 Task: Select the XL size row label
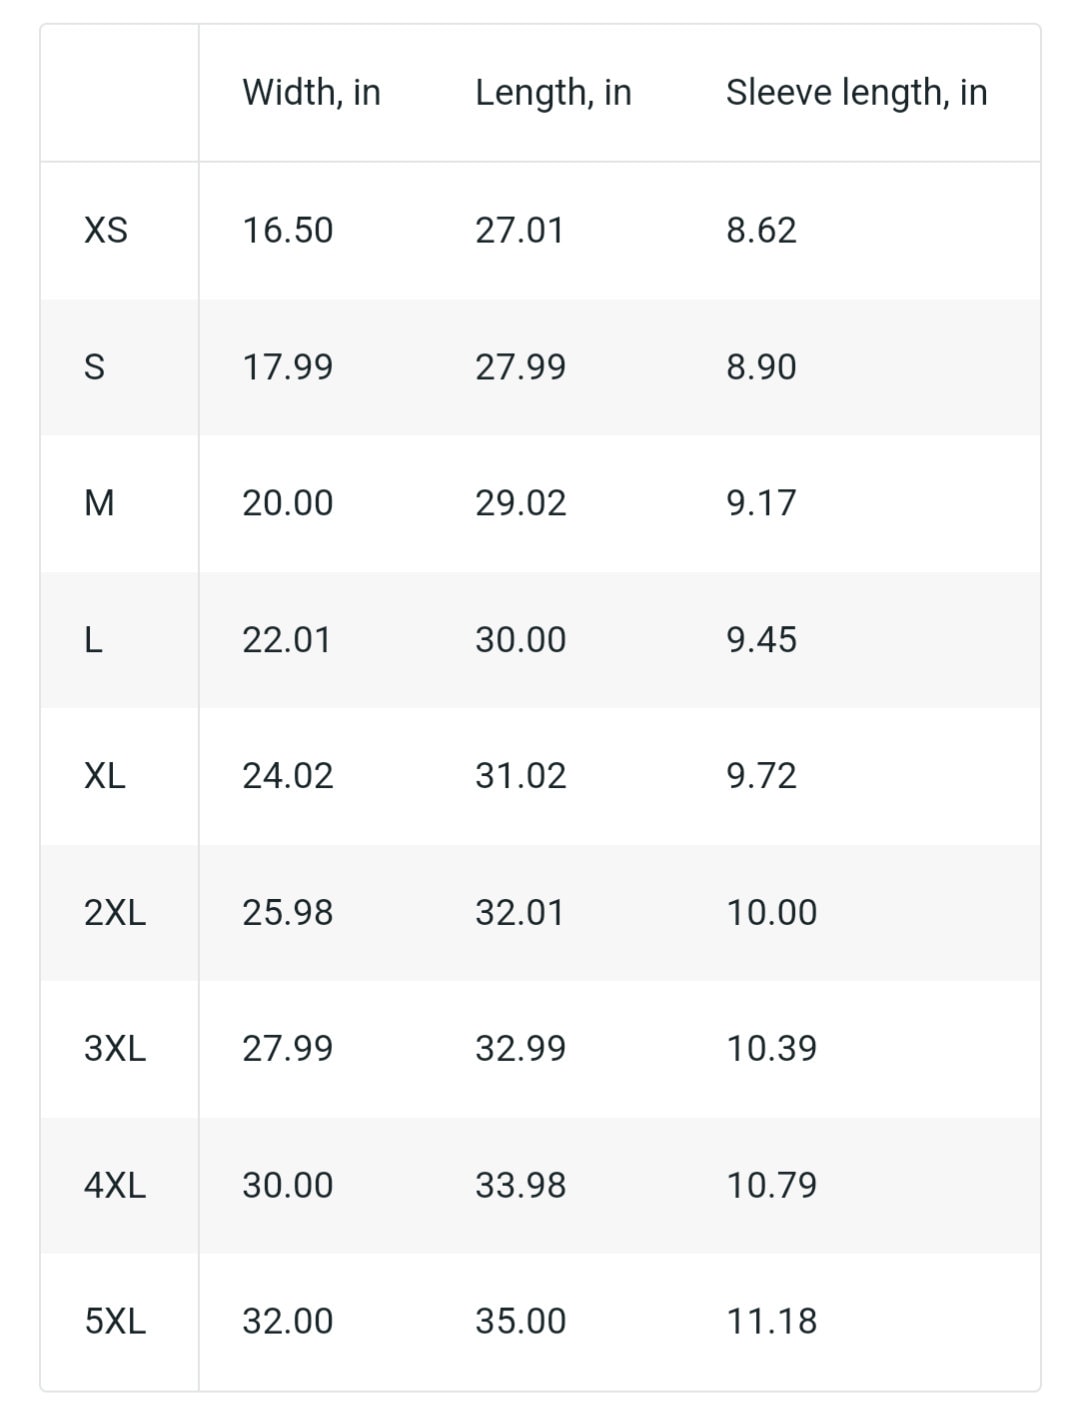point(105,776)
